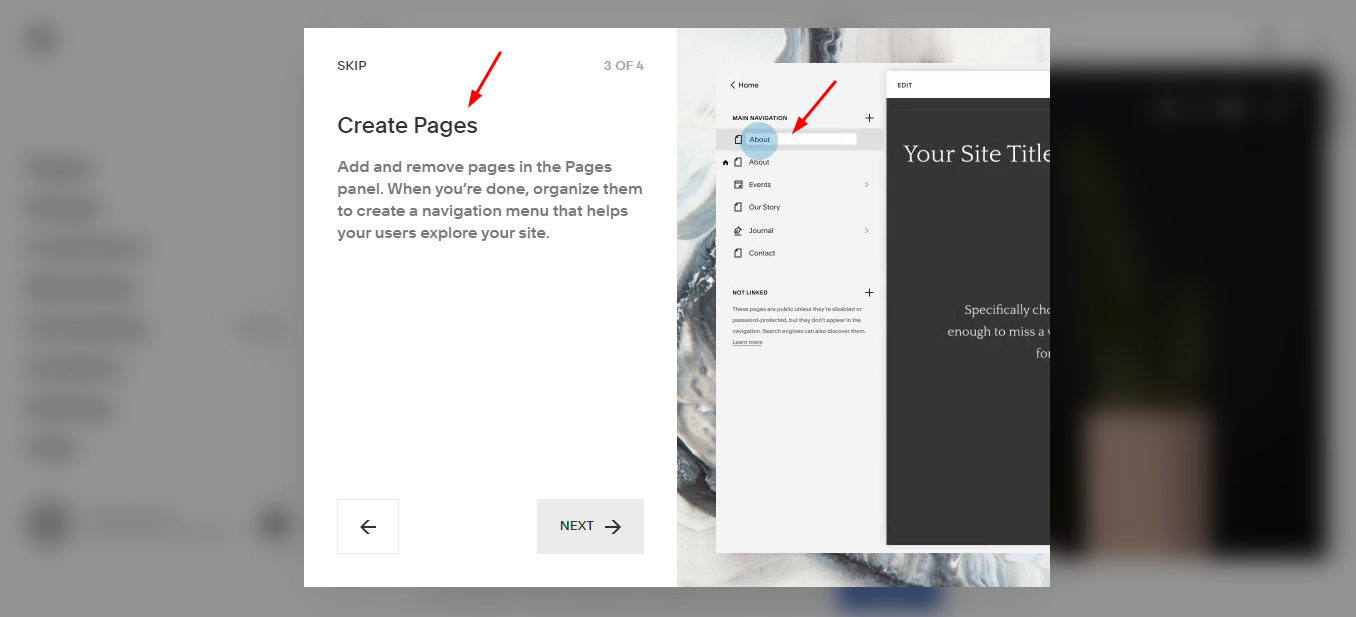This screenshot has width=1356, height=617.
Task: Click the "Add and remove pages" description text
Action: coord(490,200)
